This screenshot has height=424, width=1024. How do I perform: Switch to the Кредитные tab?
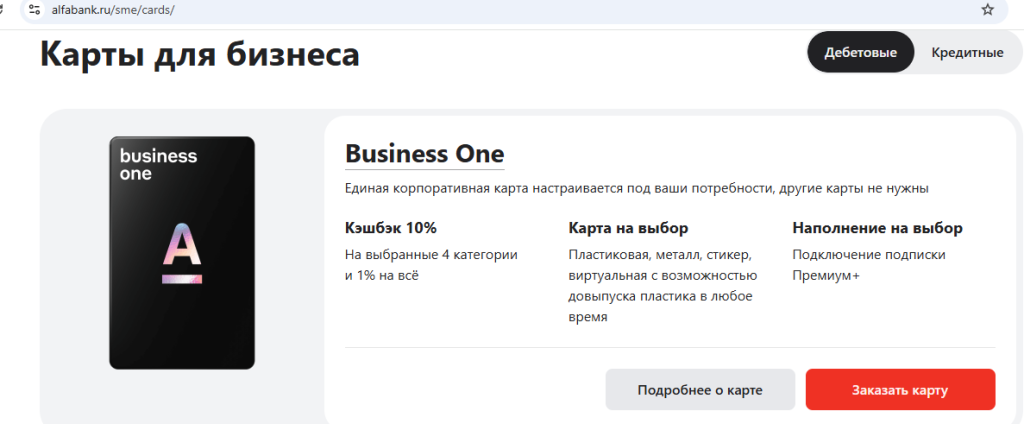pyautogui.click(x=967, y=53)
